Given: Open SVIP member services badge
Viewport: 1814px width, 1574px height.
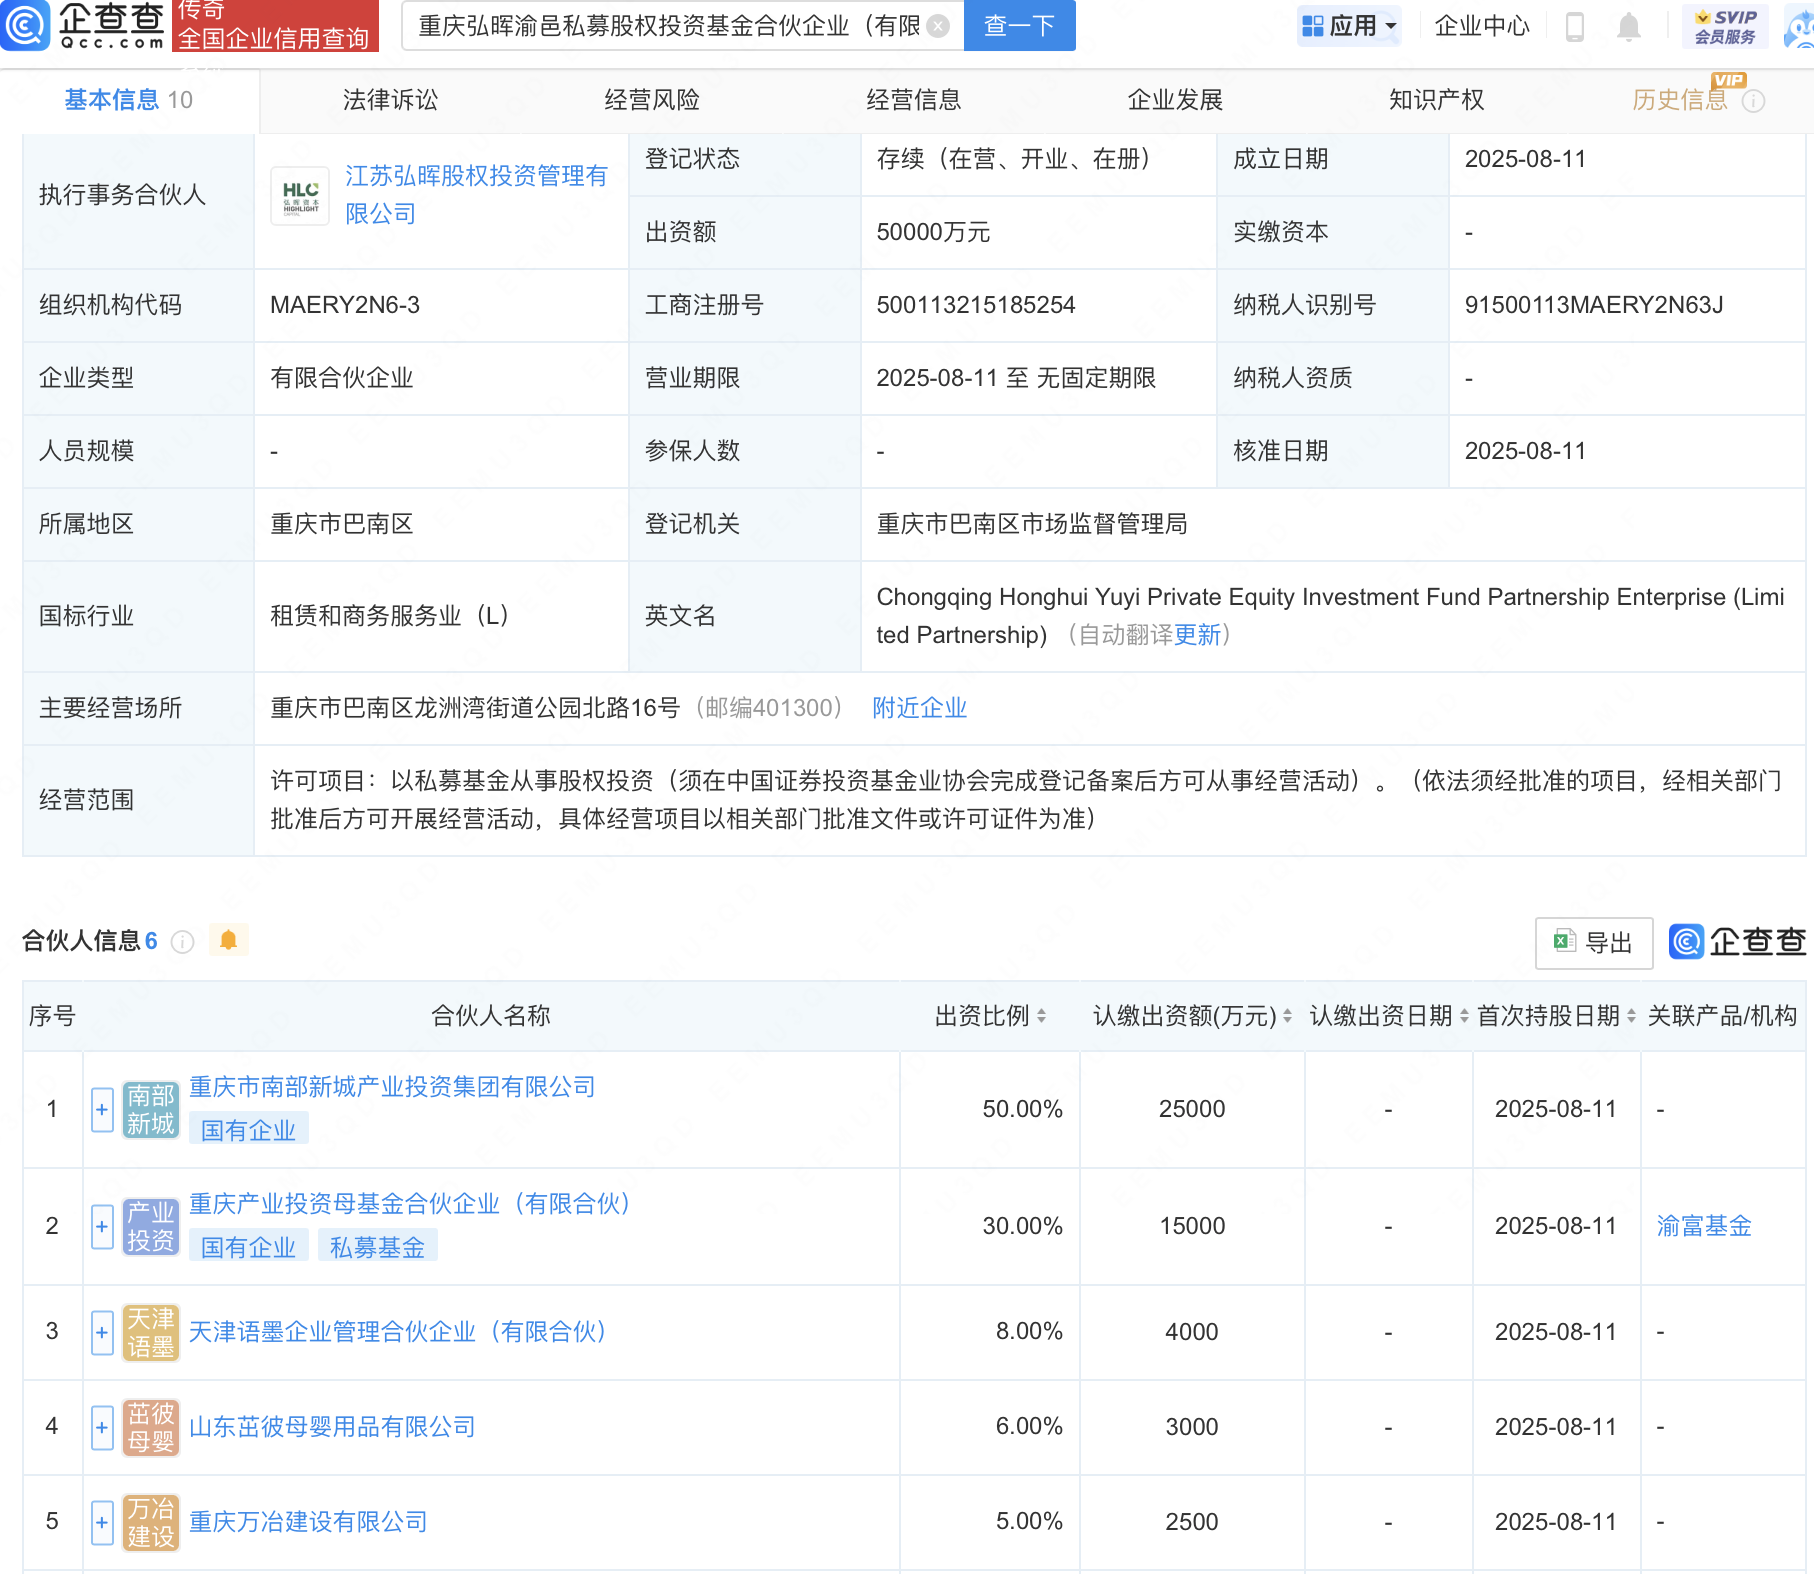Looking at the screenshot, I should point(1725,26).
